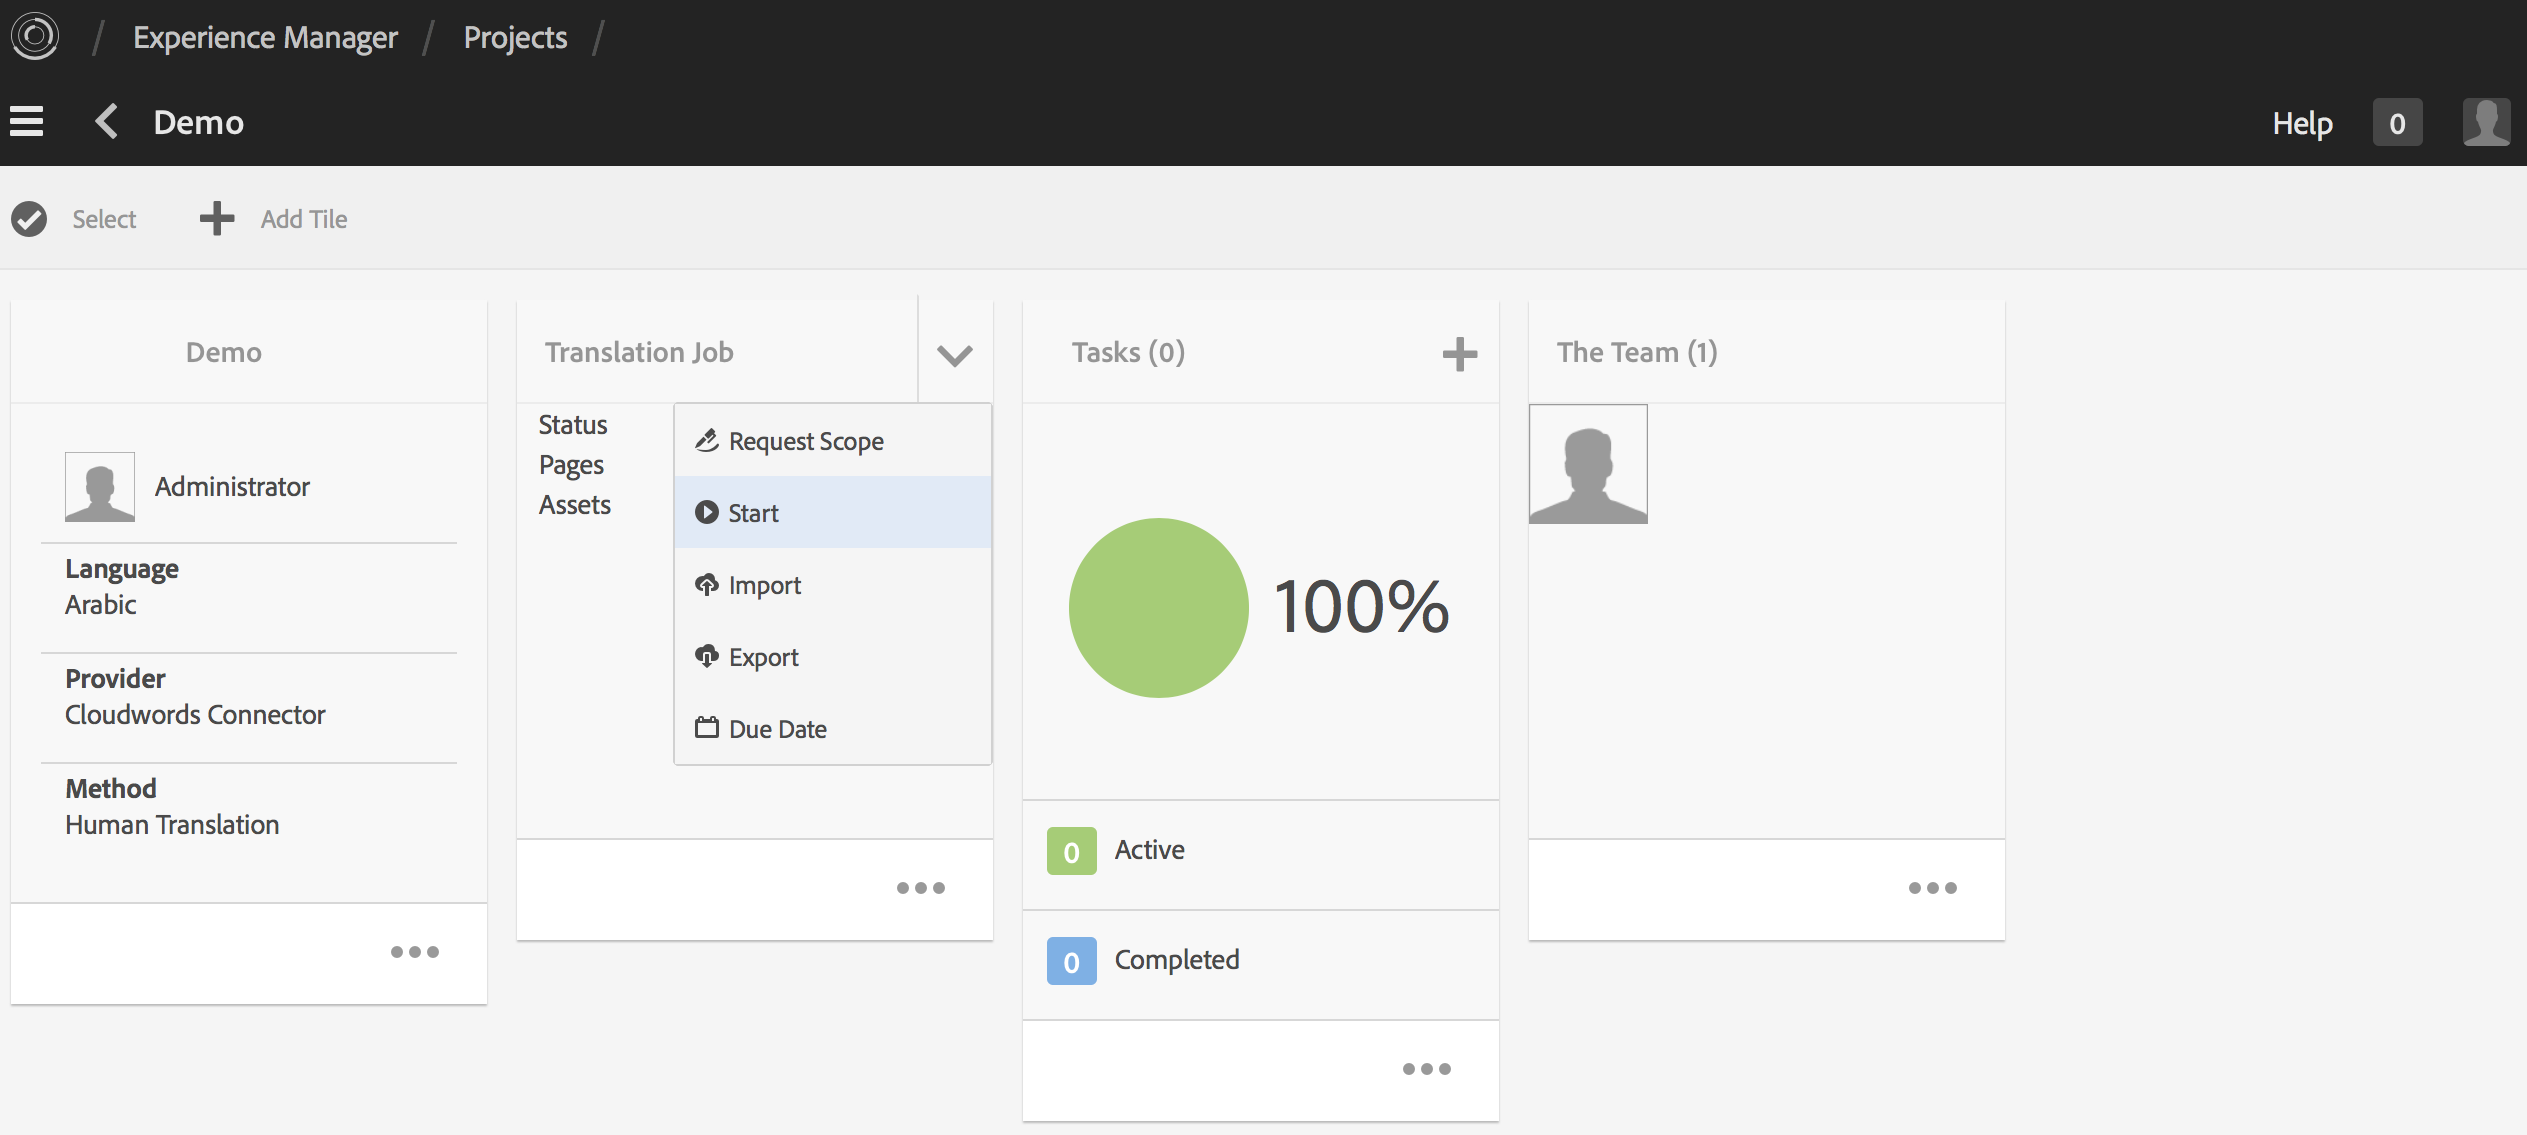The width and height of the screenshot is (2527, 1135).
Task: Collapse the Translation Job chevron dropdown
Action: click(x=954, y=354)
